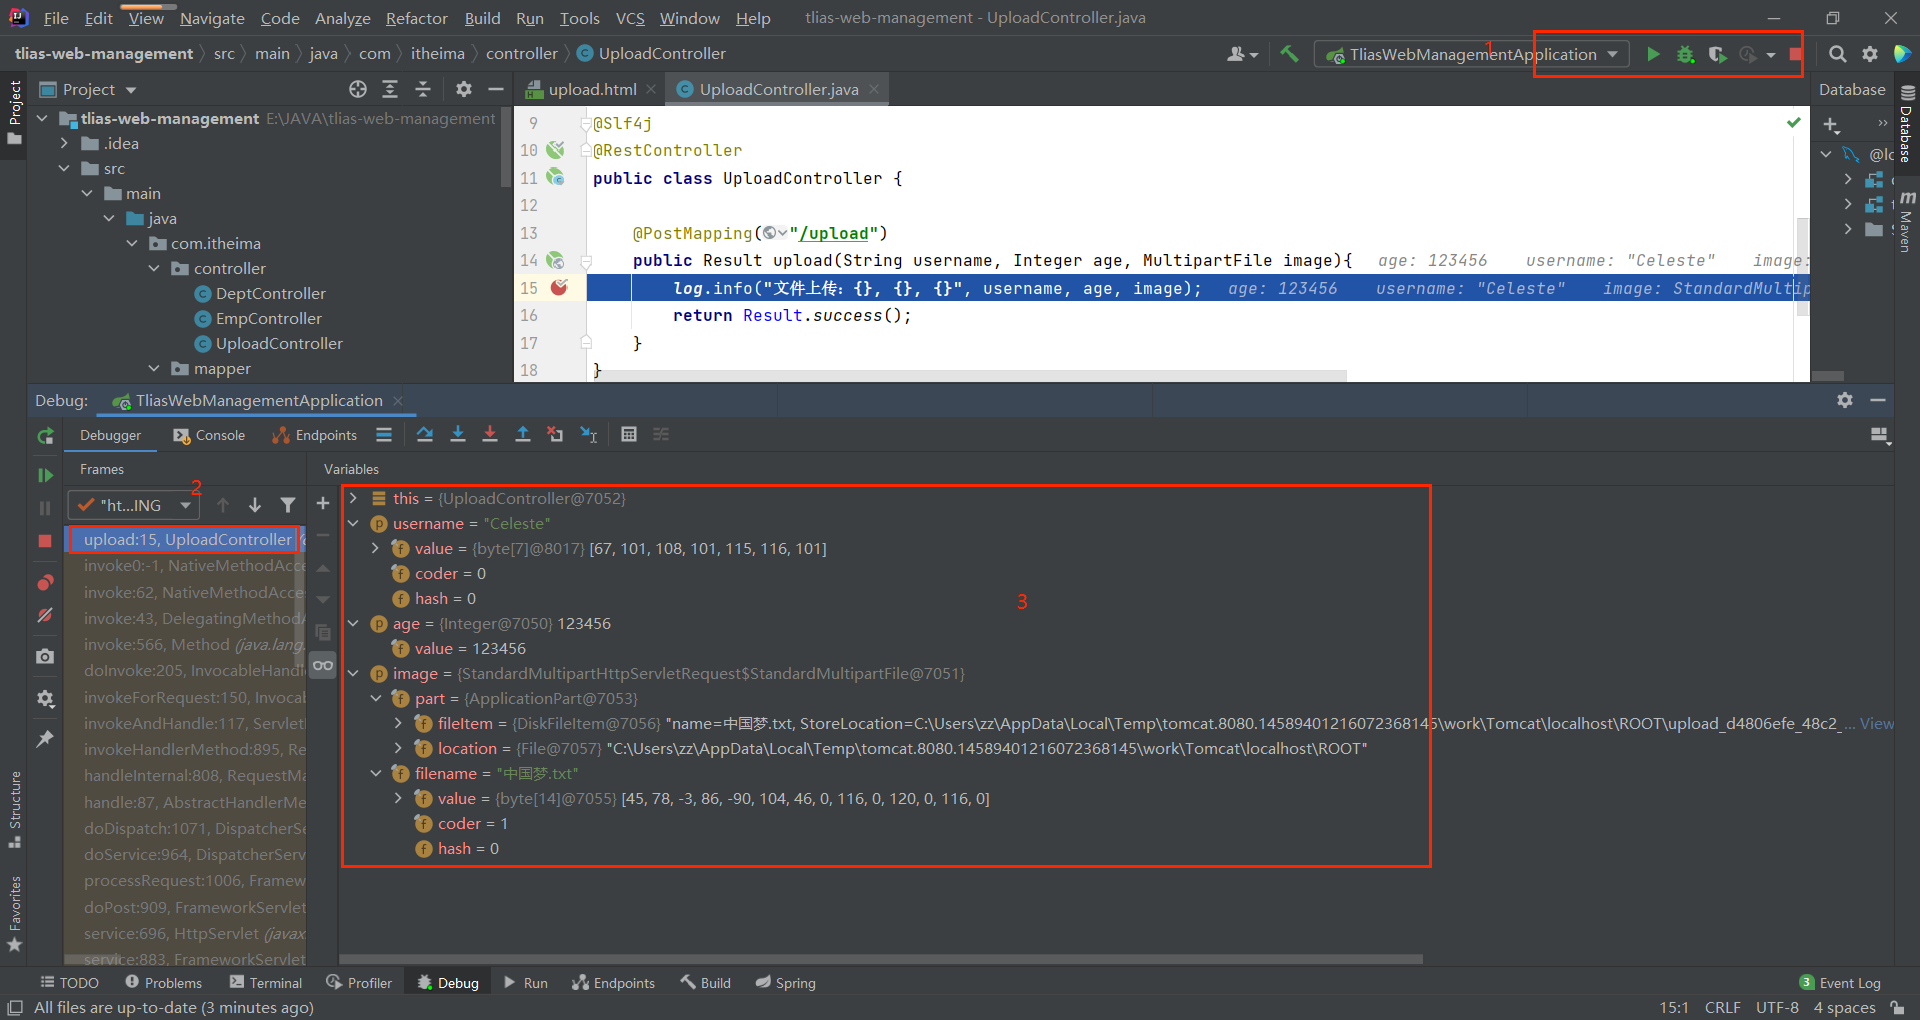Click Step Into icon in debugger toolbar
The width and height of the screenshot is (1921, 1020).
point(458,434)
